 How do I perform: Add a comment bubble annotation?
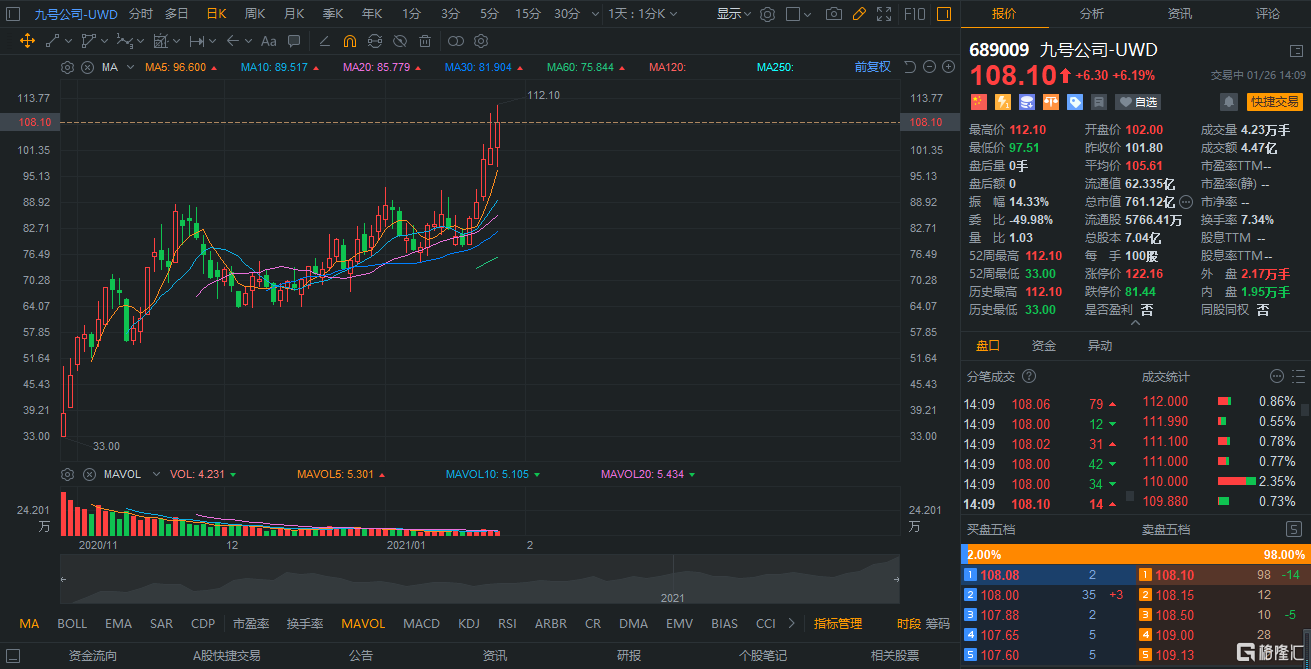click(x=294, y=41)
